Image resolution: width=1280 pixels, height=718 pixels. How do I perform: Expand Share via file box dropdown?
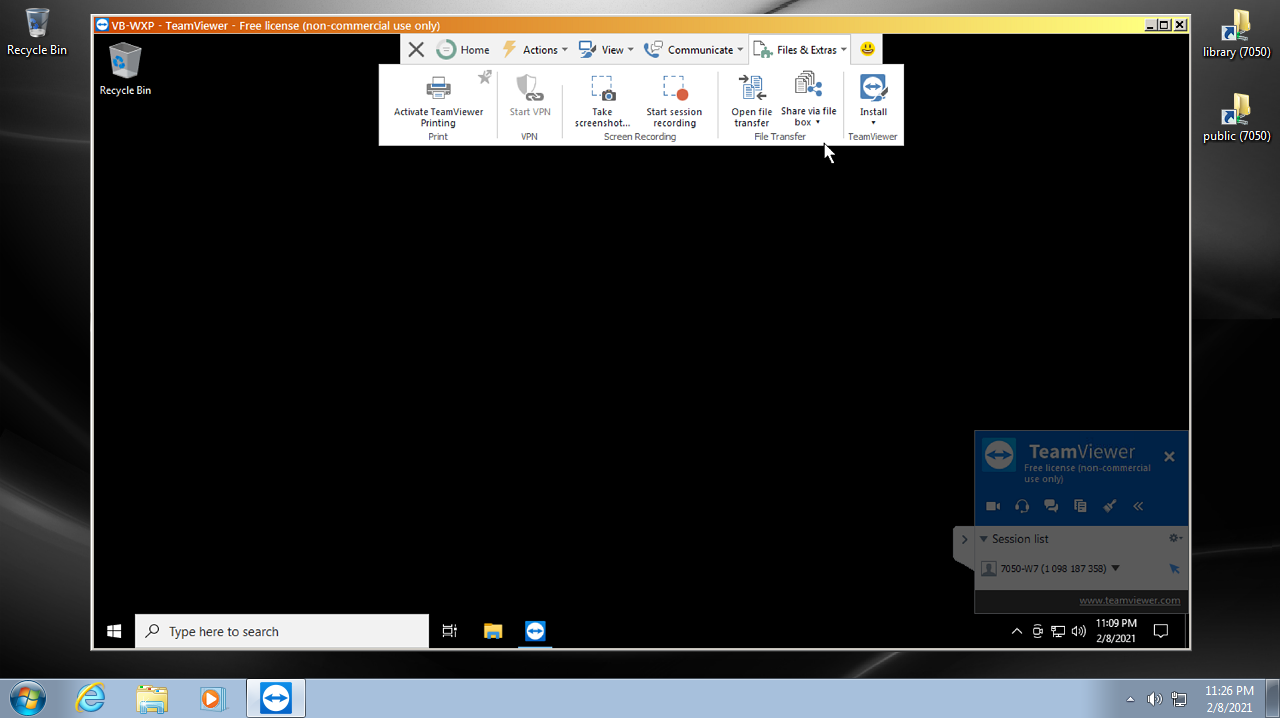(817, 123)
